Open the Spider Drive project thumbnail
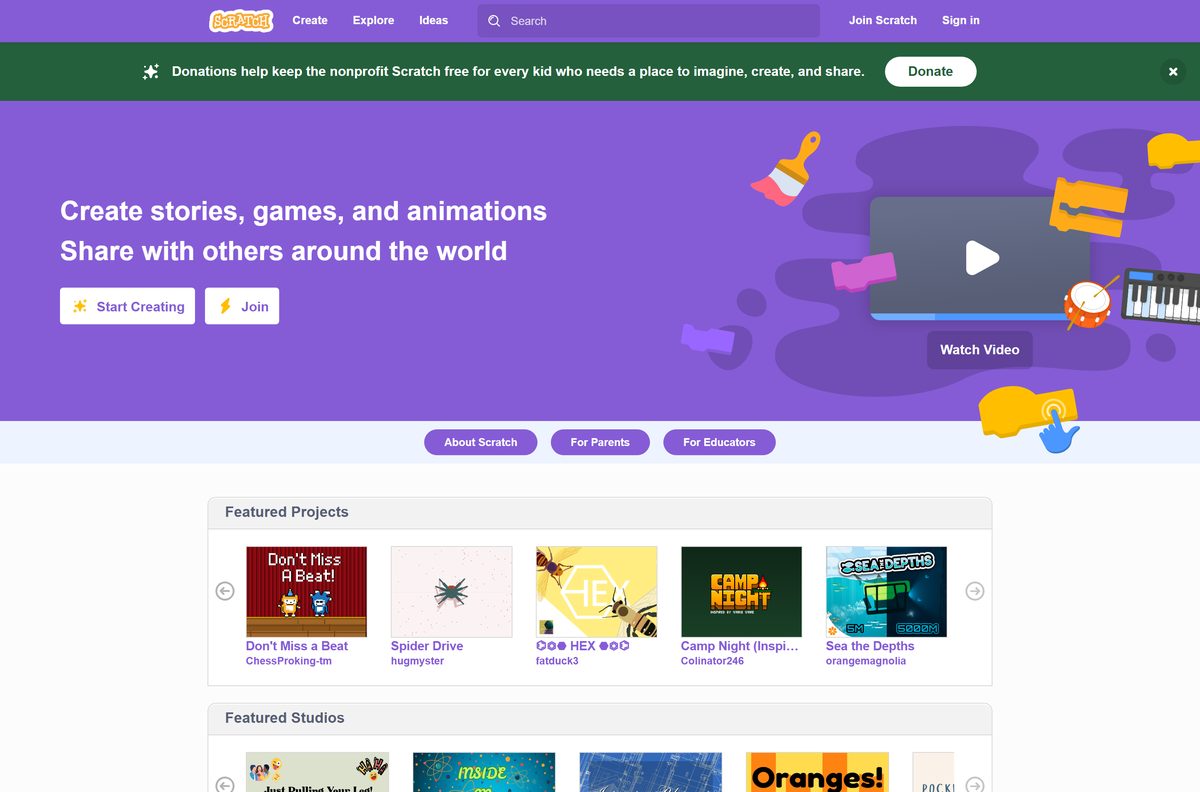 (x=451, y=592)
